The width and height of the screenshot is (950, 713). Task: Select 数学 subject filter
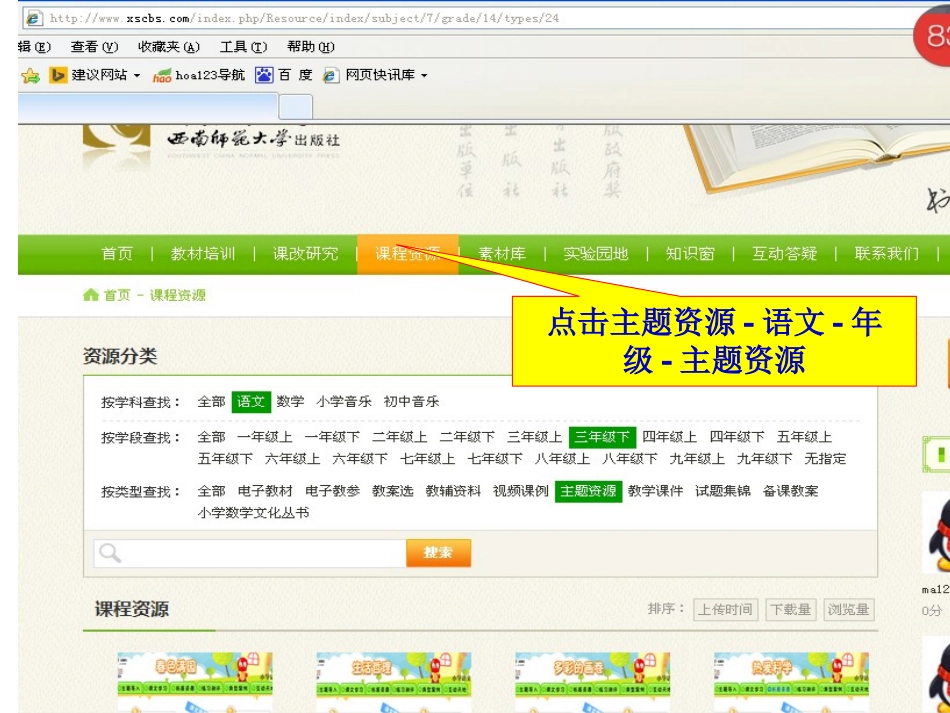point(290,402)
